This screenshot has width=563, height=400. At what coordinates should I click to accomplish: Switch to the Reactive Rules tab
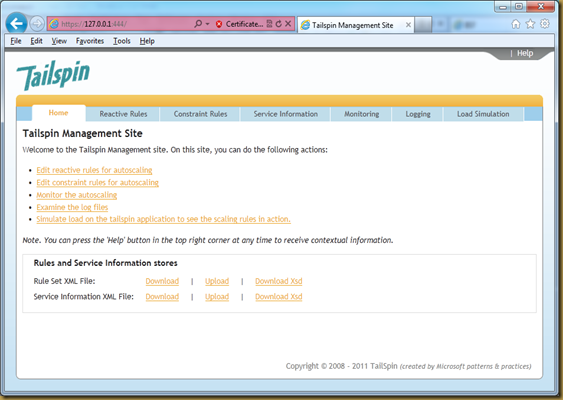123,114
